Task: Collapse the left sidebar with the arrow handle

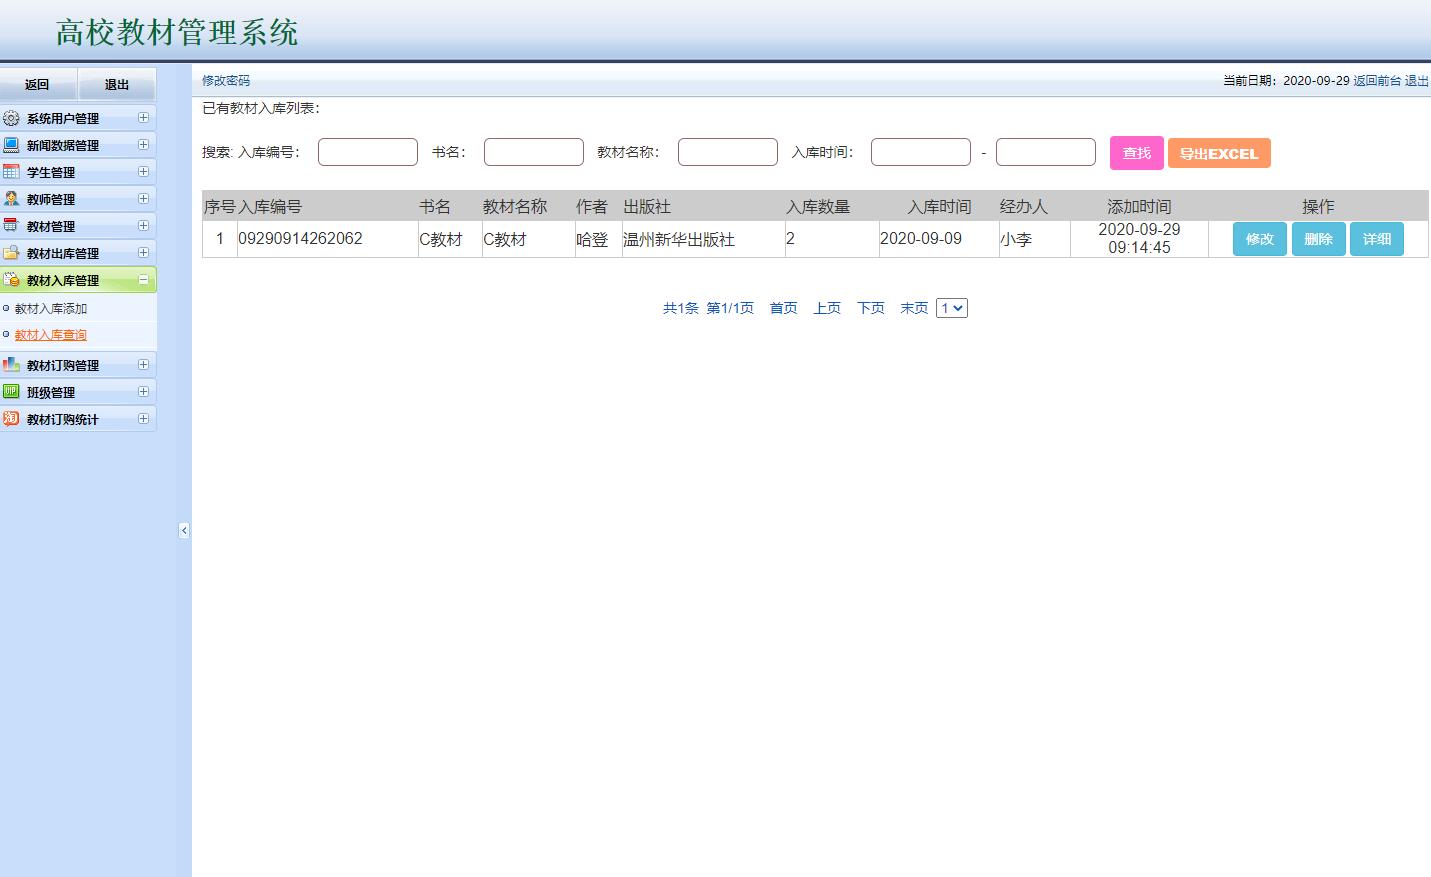Action: pos(184,531)
